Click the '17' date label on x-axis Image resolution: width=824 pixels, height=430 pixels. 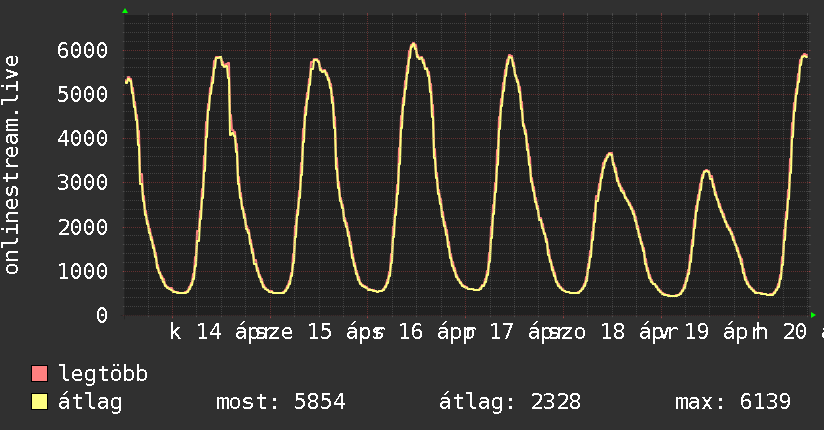[x=501, y=332]
